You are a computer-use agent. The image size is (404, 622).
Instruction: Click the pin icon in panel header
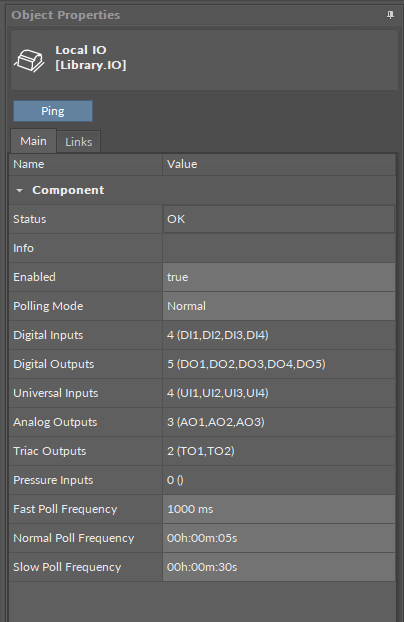click(390, 15)
